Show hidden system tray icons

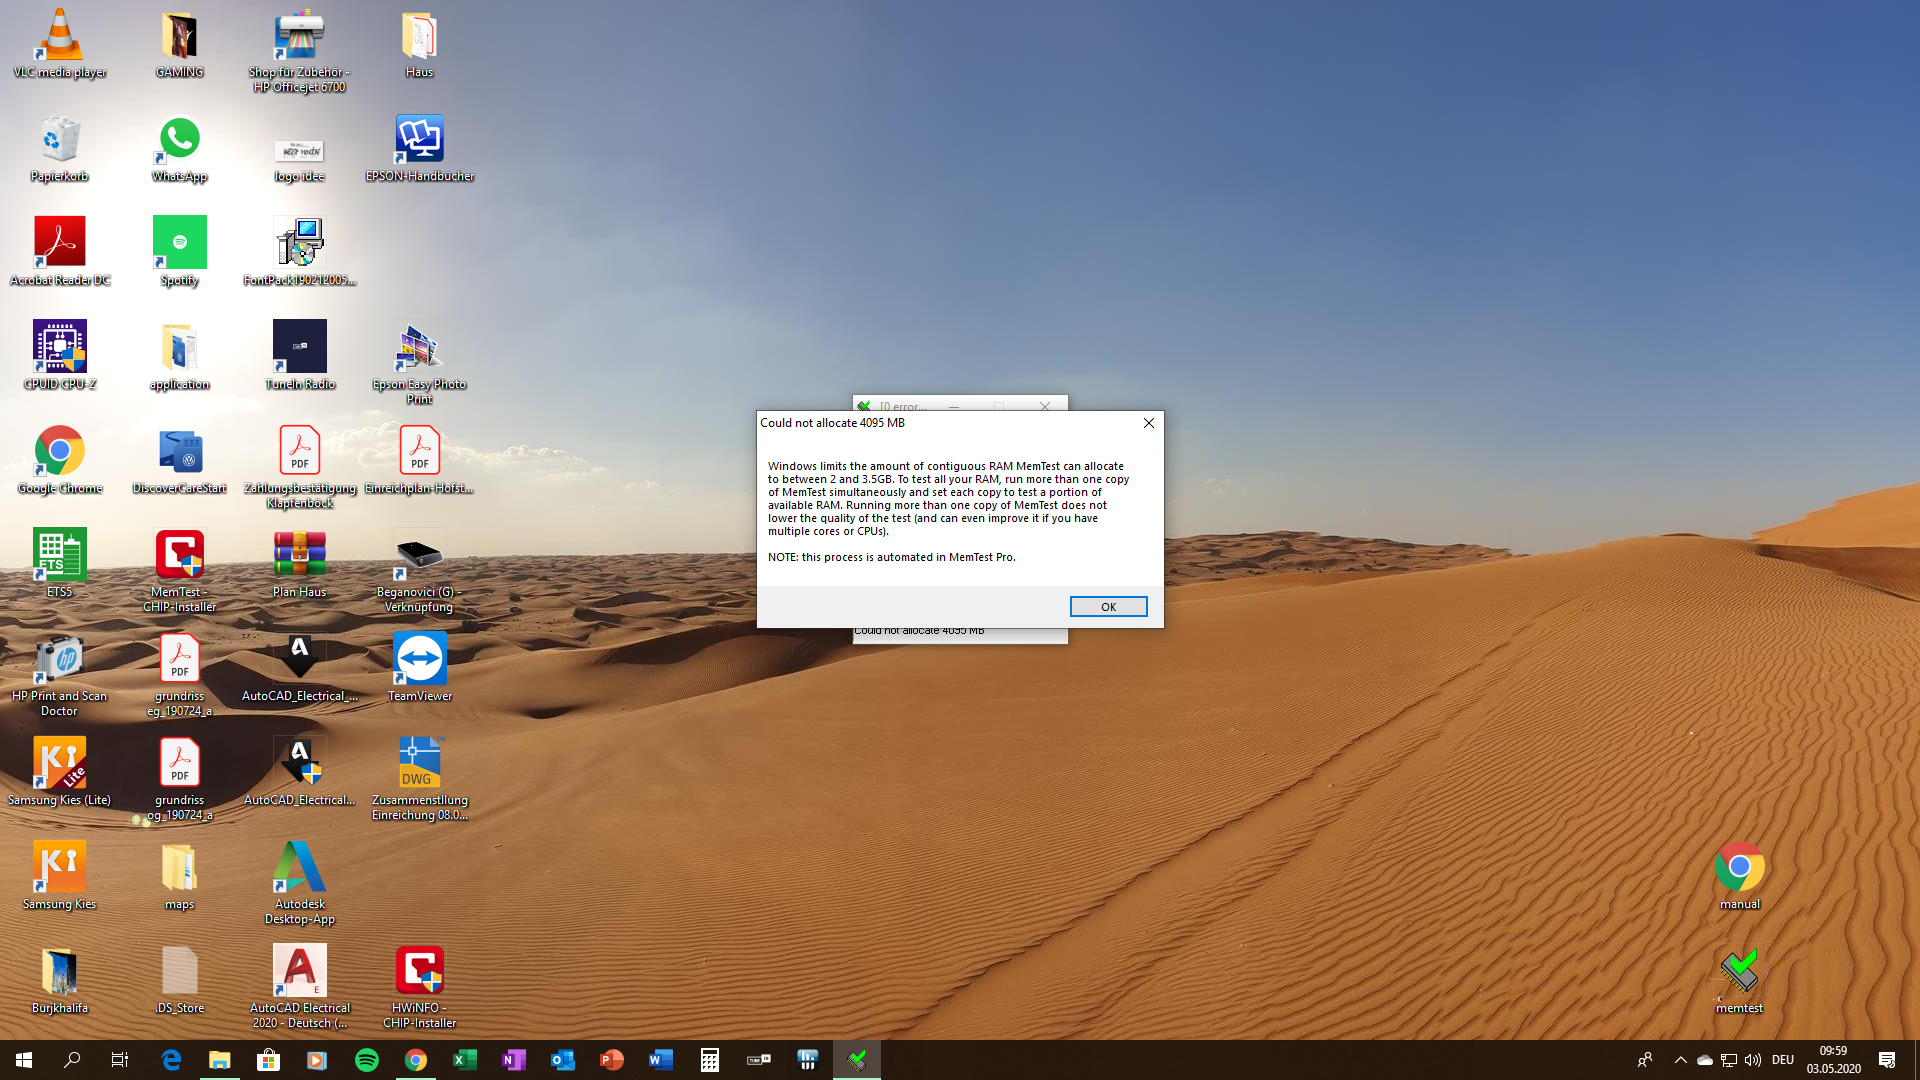1680,1060
